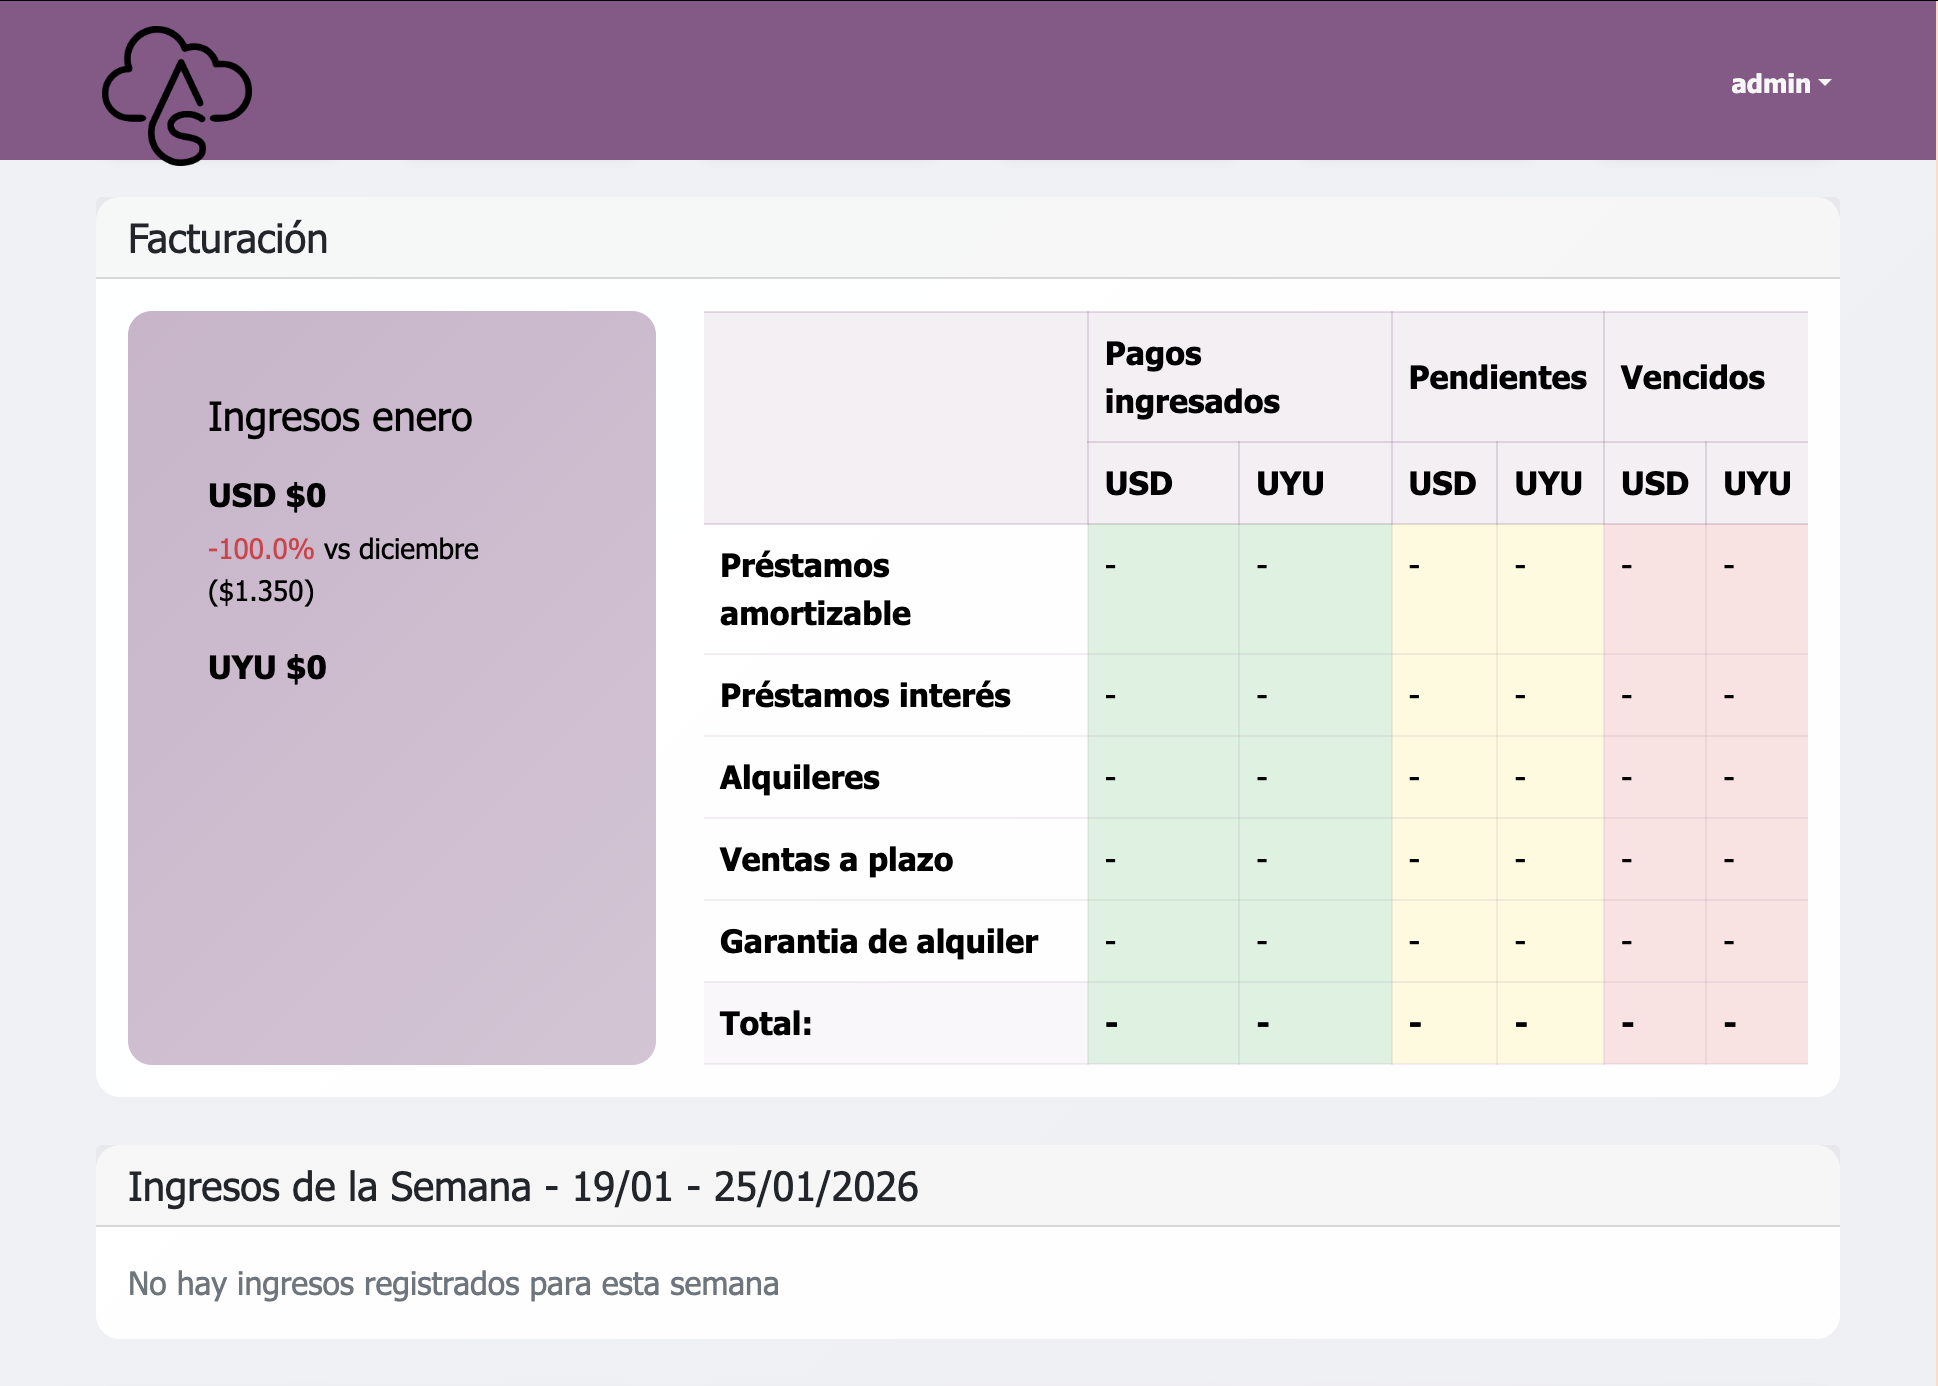Click the USD $0 income value
The image size is (1938, 1386).
click(x=267, y=496)
